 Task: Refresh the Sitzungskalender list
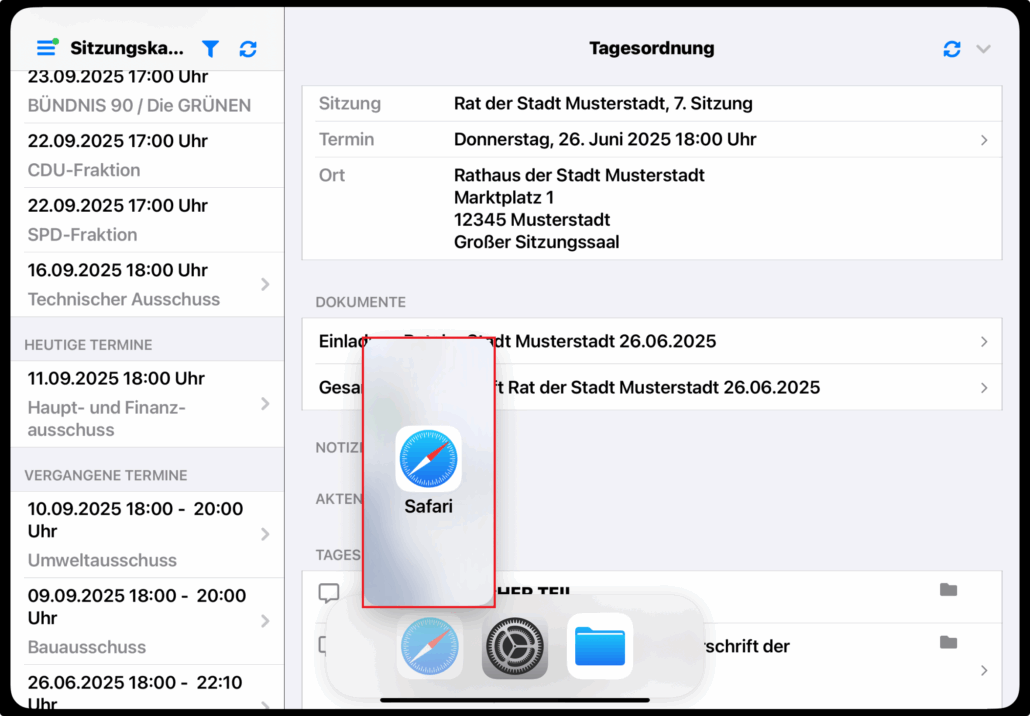(248, 48)
